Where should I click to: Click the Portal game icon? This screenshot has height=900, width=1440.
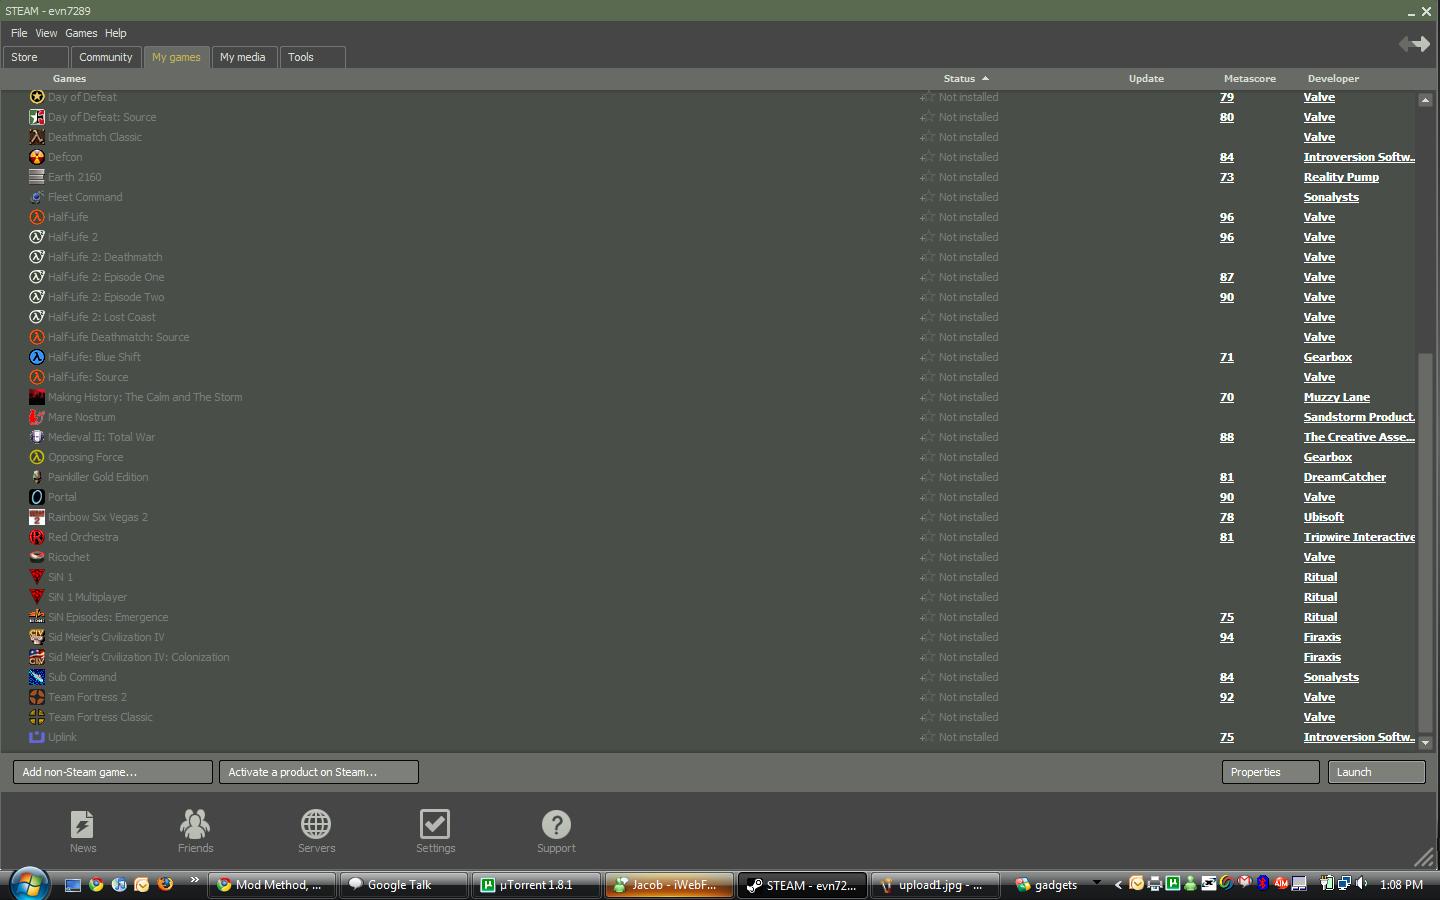(37, 497)
